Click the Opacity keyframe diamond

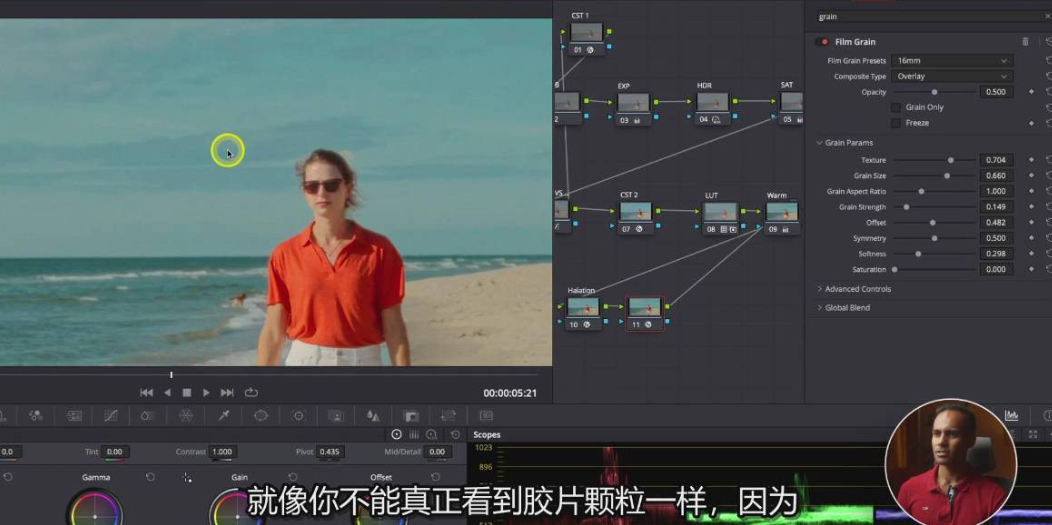[x=1031, y=92]
